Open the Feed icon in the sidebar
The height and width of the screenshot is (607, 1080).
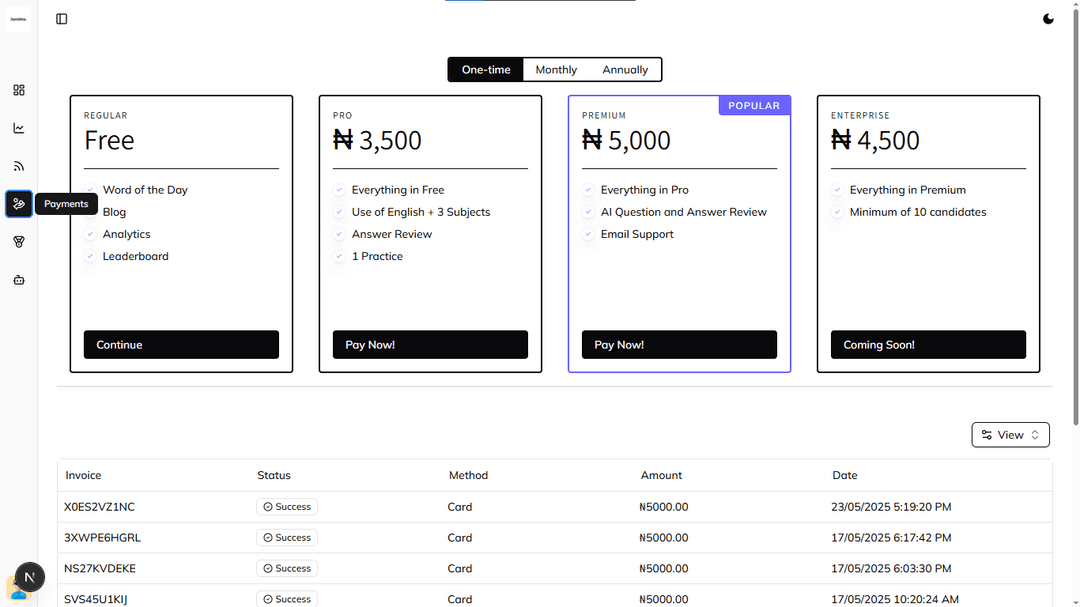tap(18, 165)
